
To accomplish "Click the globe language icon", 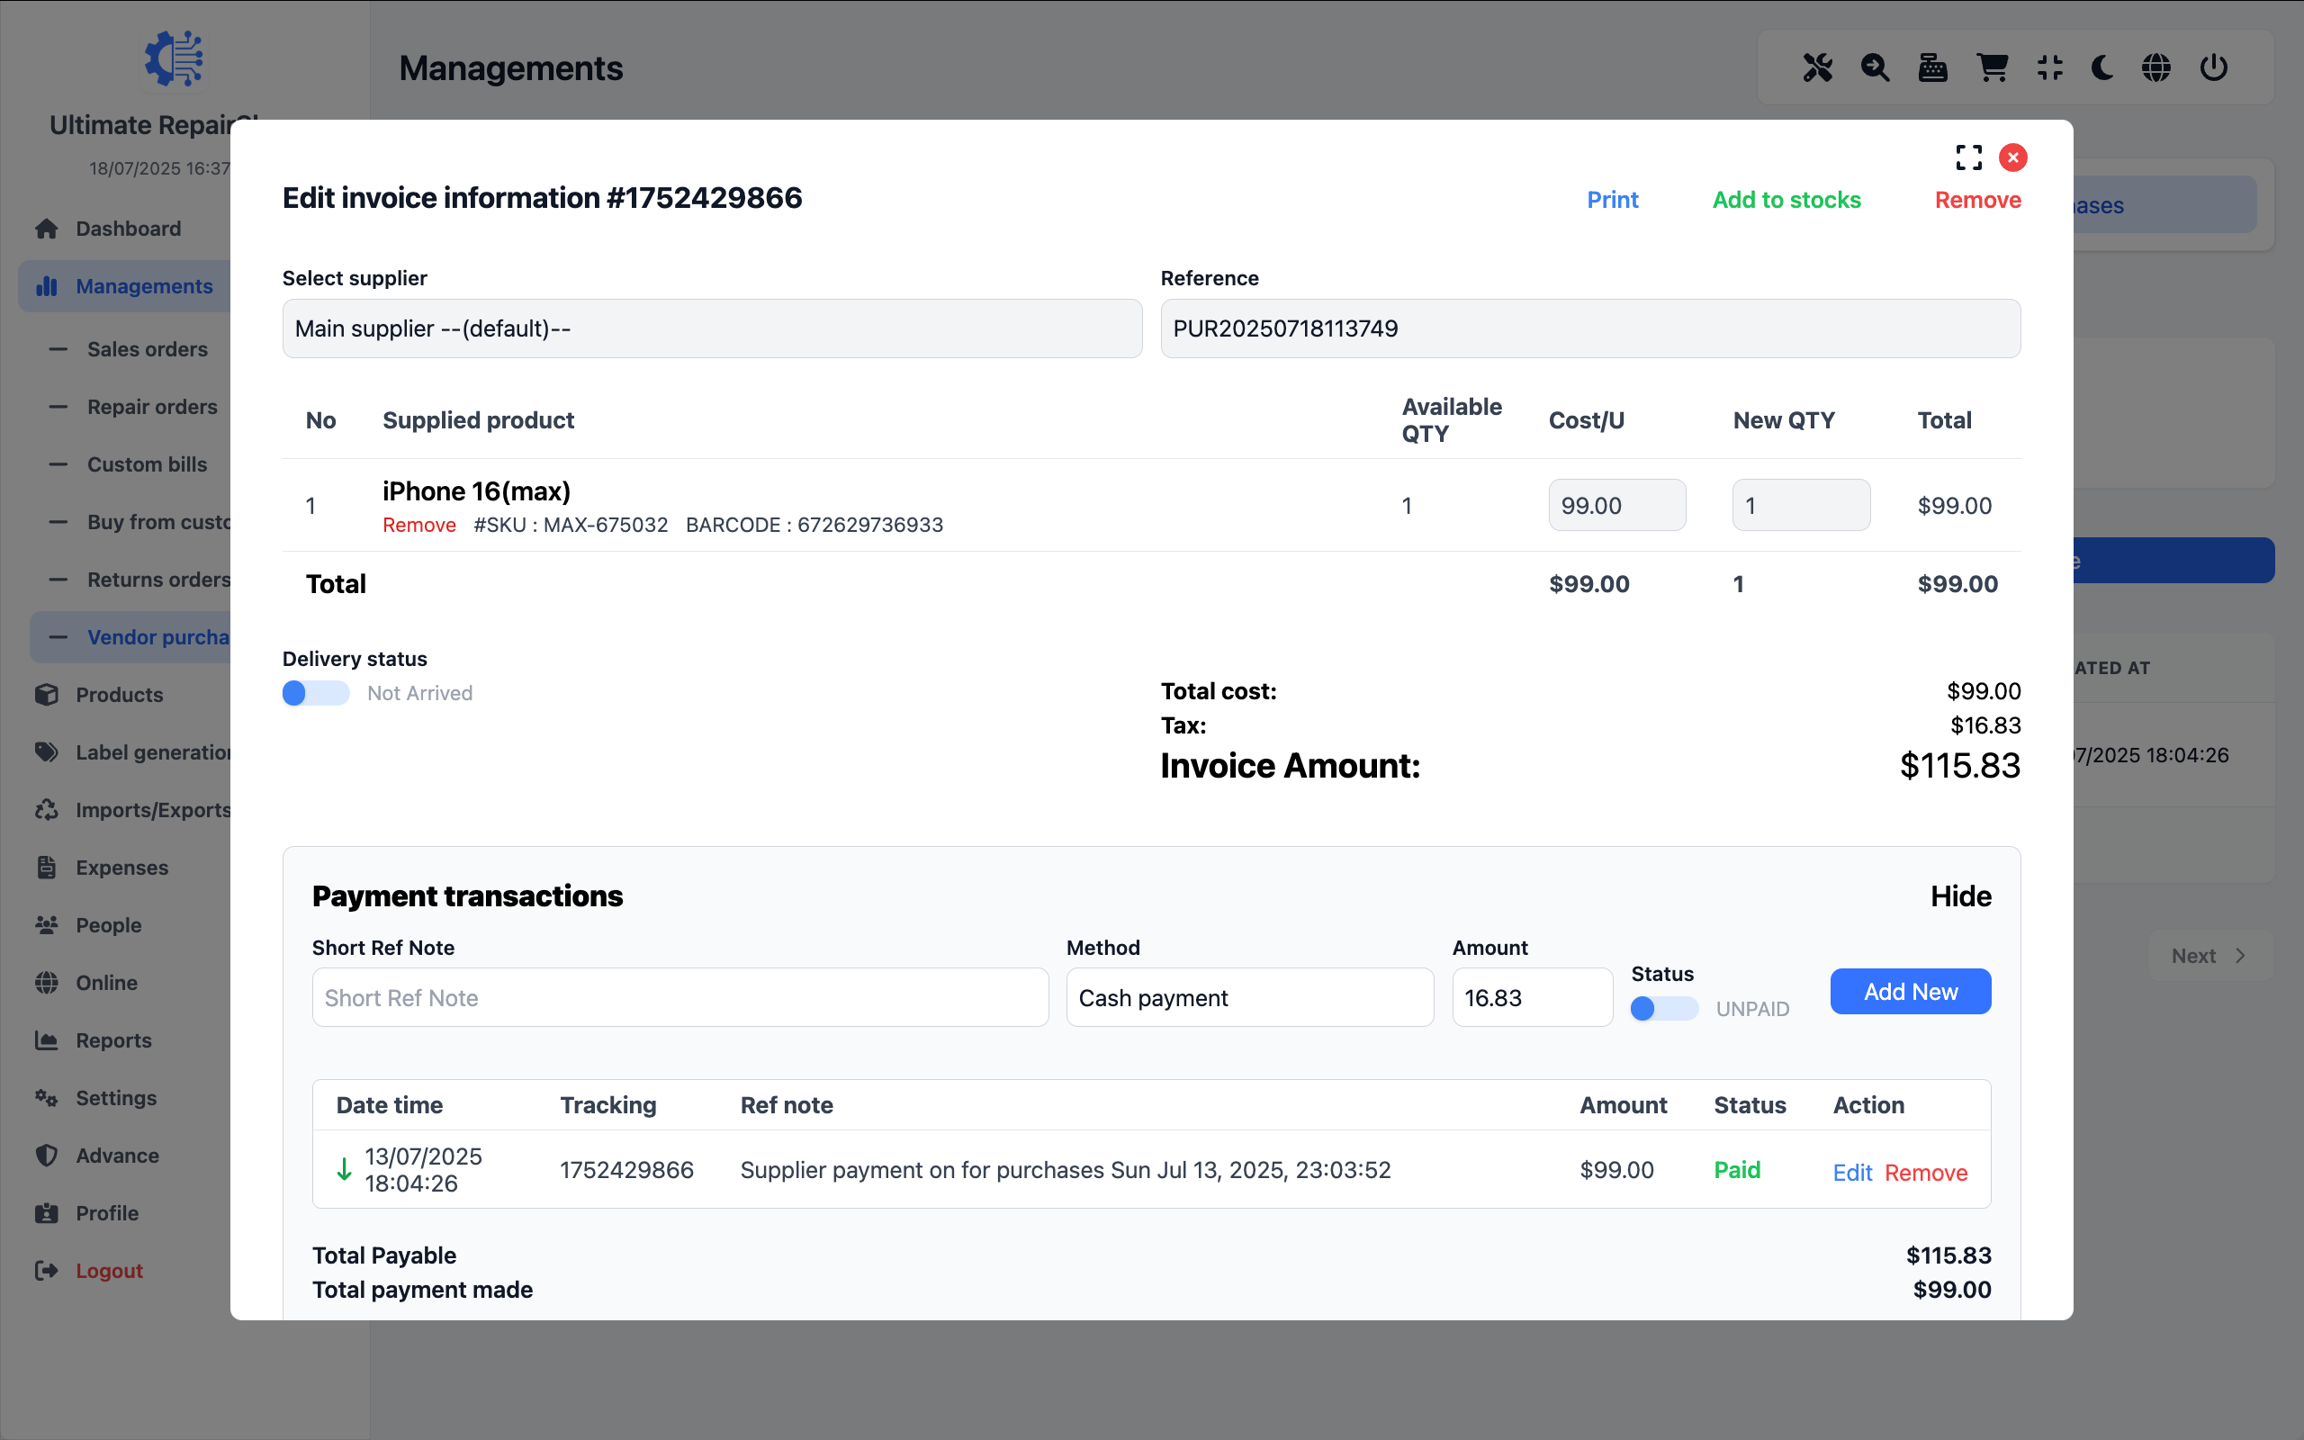I will [x=2156, y=68].
